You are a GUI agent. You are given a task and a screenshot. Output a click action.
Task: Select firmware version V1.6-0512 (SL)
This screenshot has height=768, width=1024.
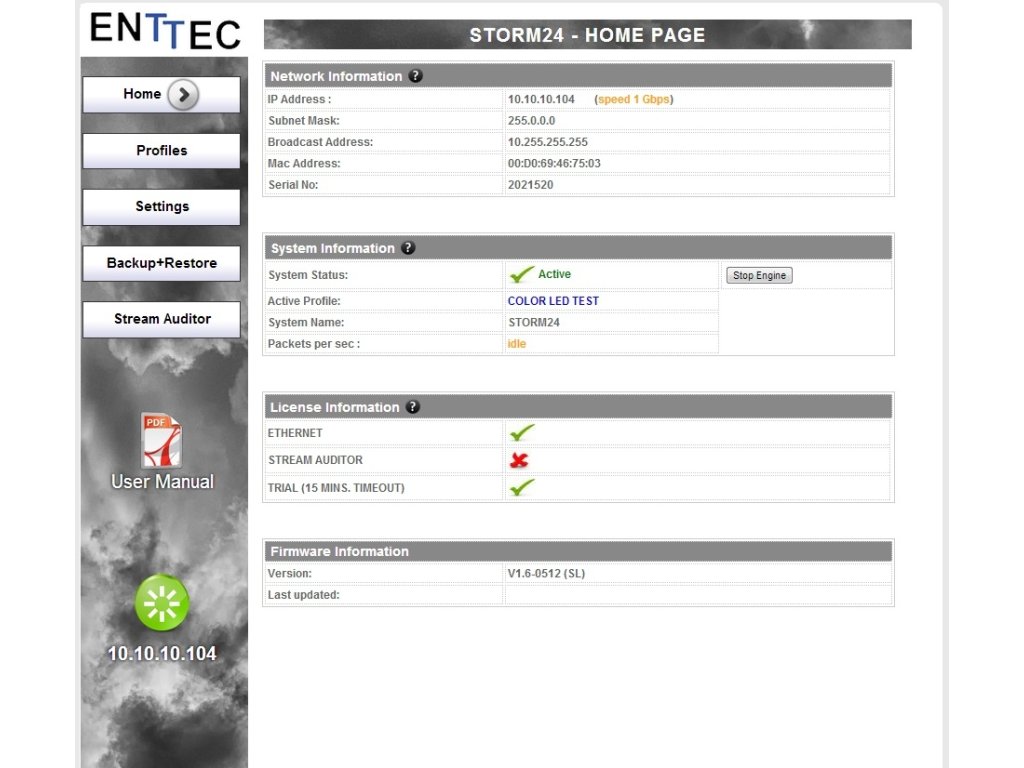coord(546,573)
